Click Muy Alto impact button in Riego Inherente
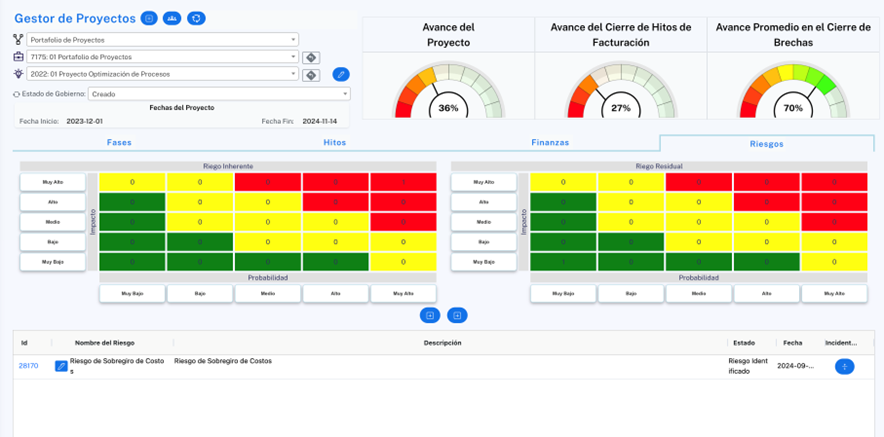The image size is (884, 437). point(52,182)
